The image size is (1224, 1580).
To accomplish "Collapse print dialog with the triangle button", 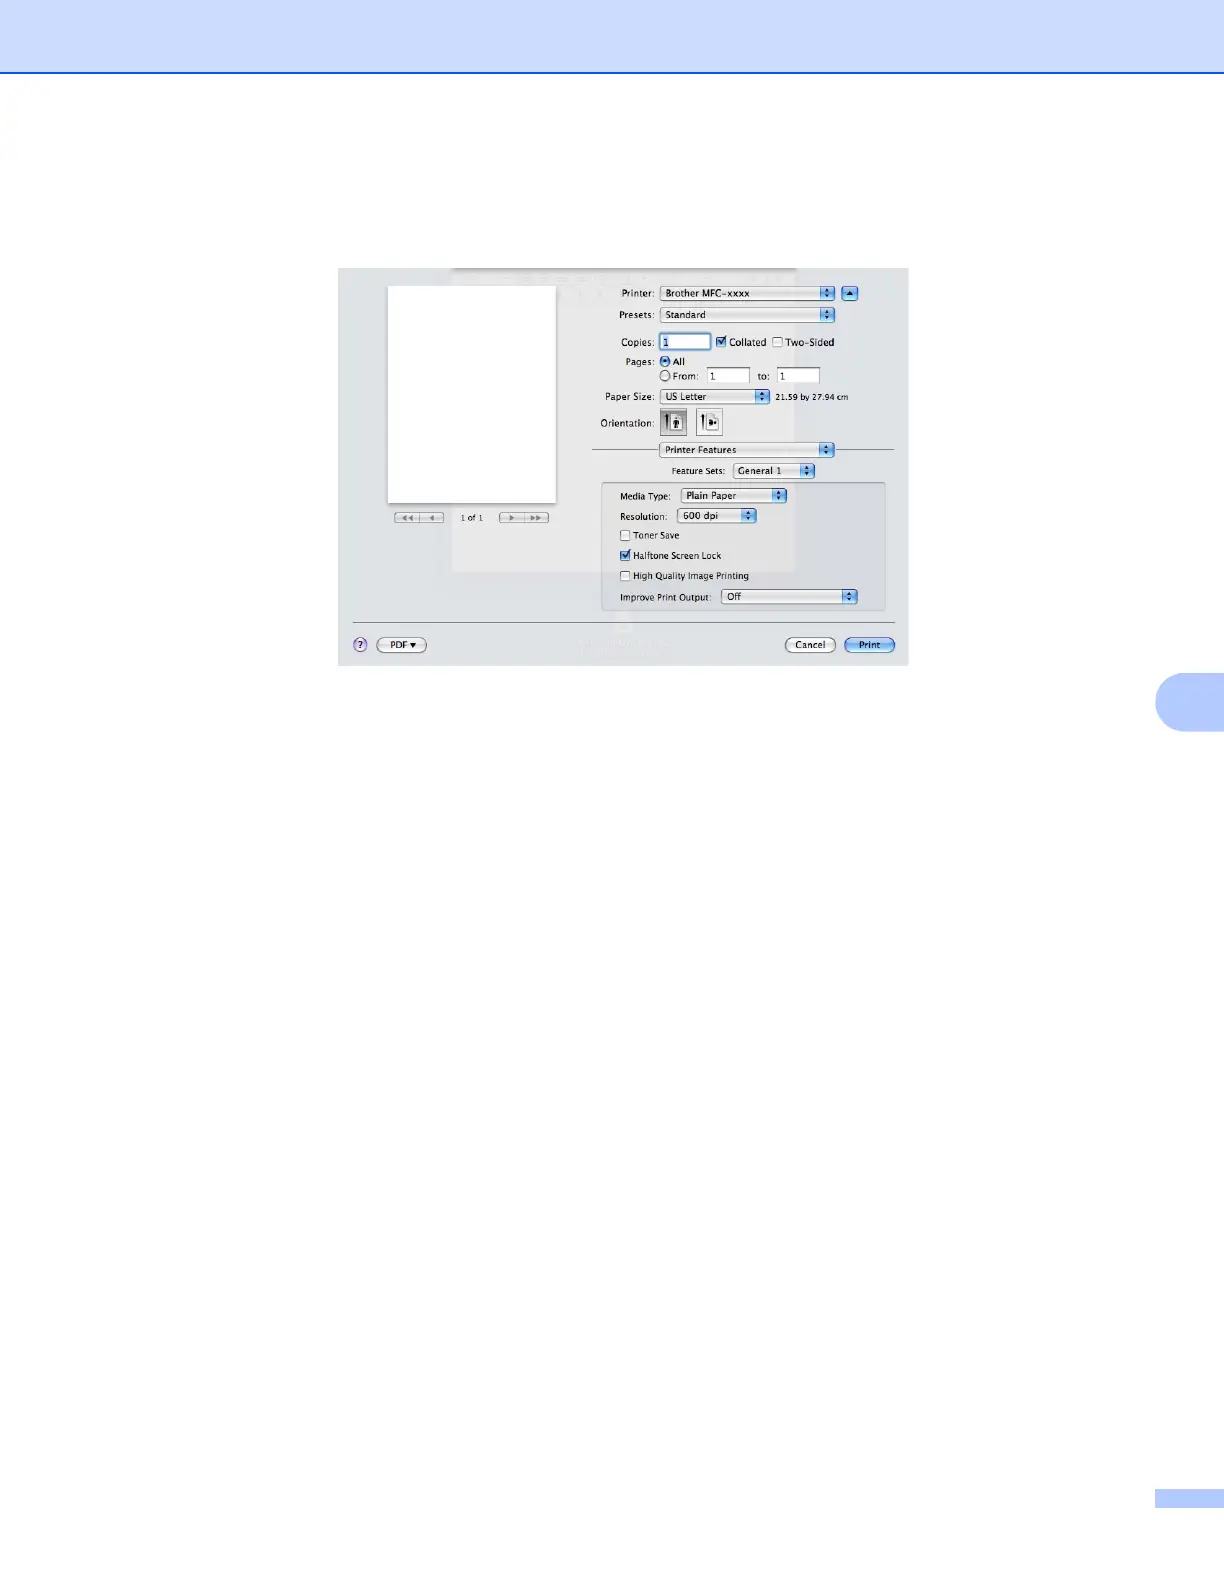I will point(850,293).
